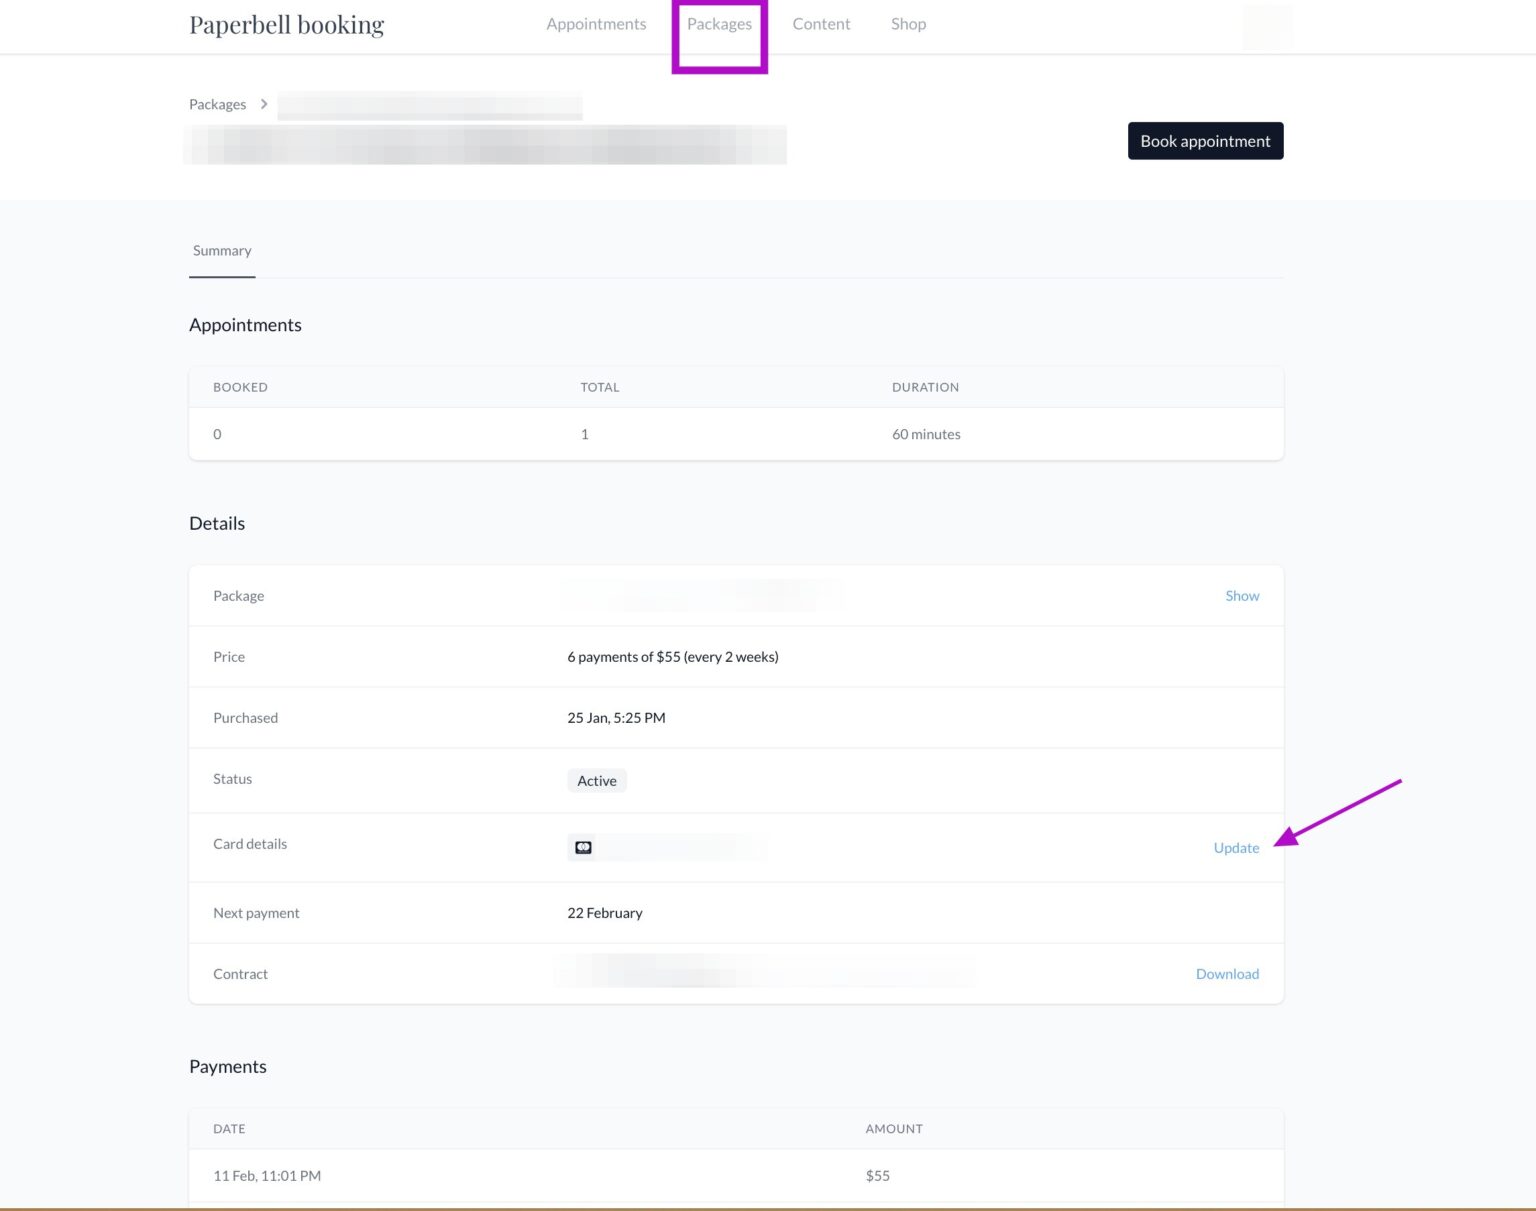Click the Packages breadcrumb link
The height and width of the screenshot is (1211, 1536).
(x=217, y=104)
